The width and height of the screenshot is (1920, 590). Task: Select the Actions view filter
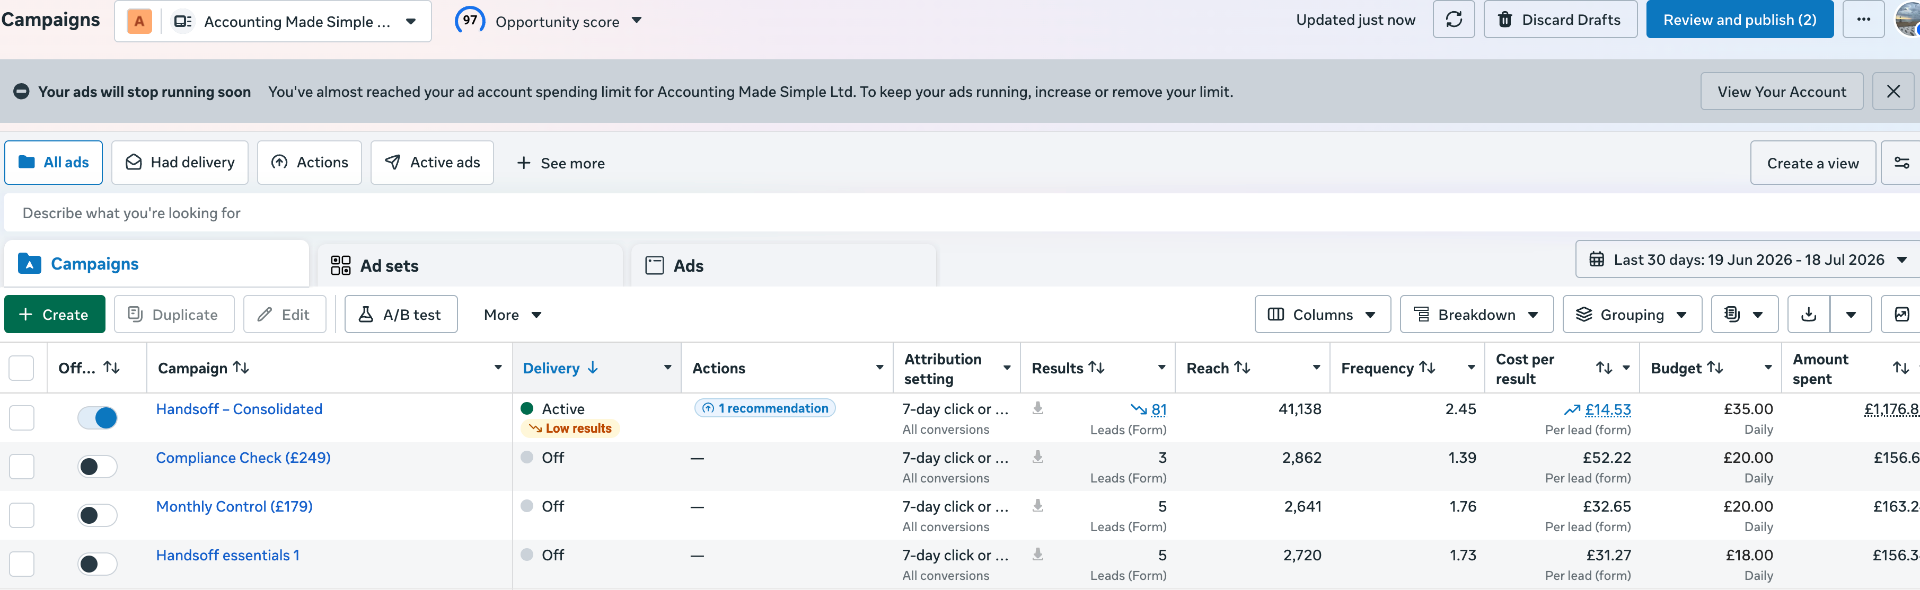point(309,163)
